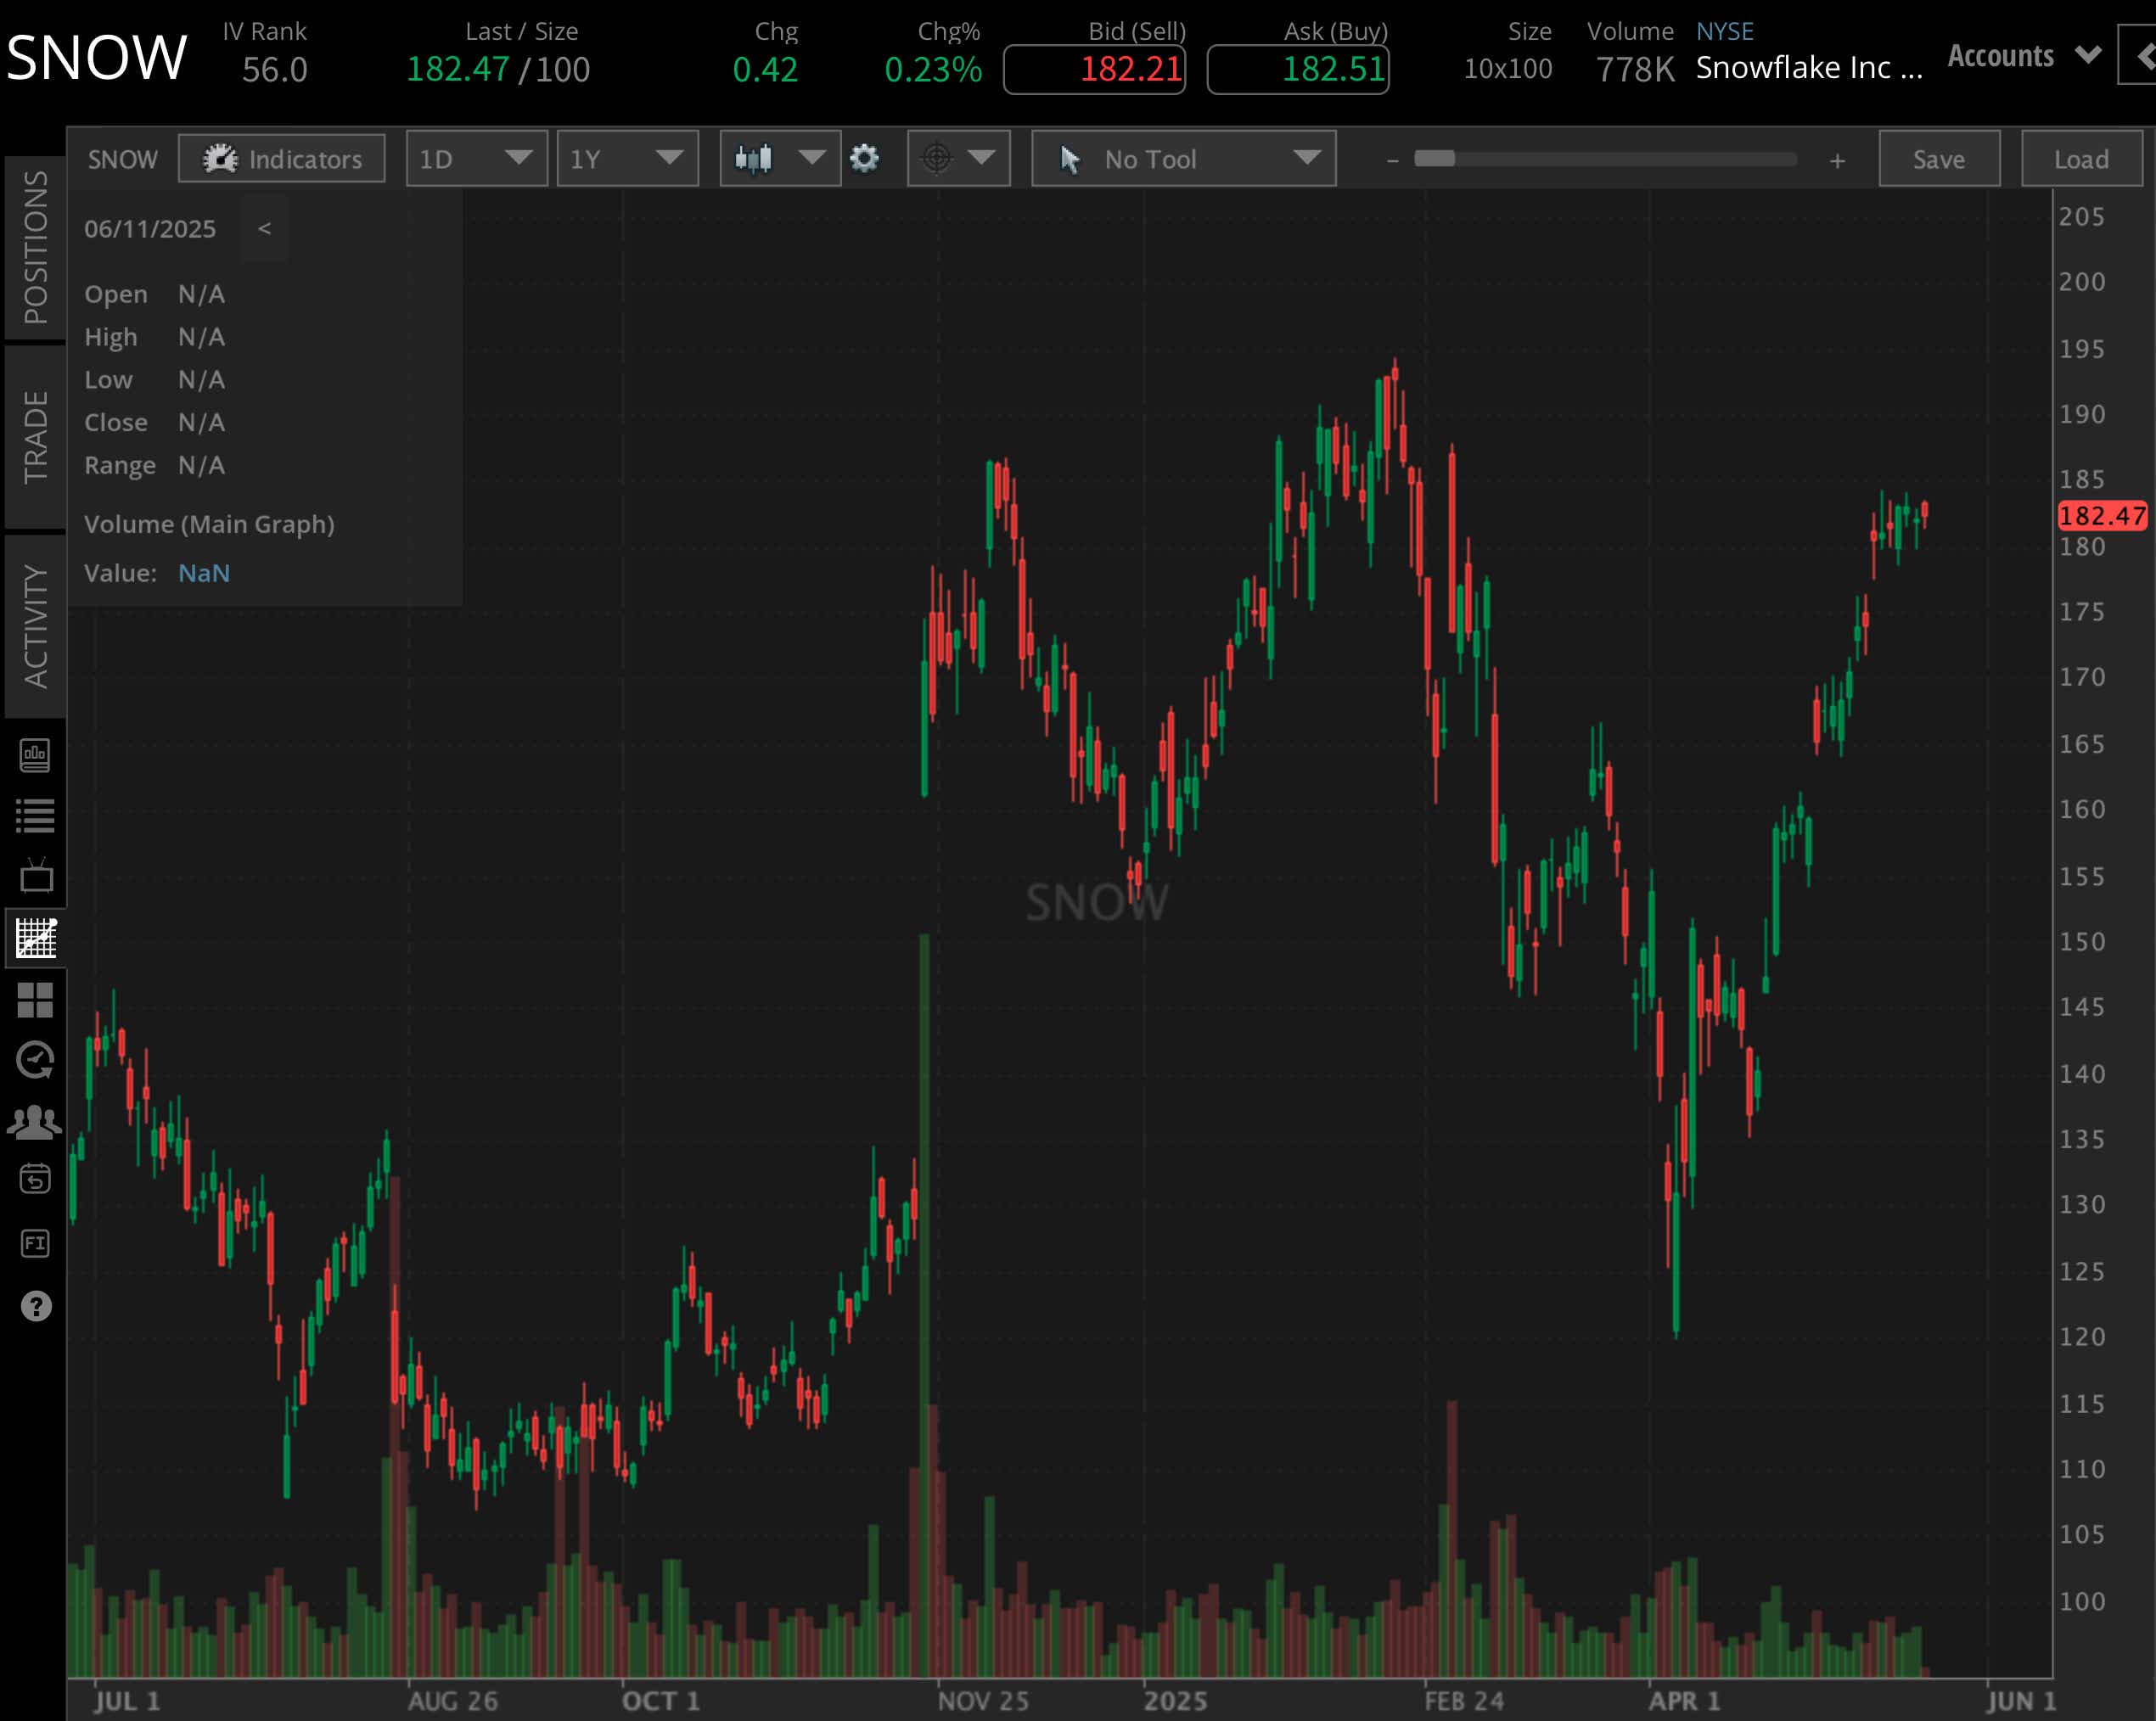
Task: Open the list watchlist sidebar icon
Action: (36, 816)
